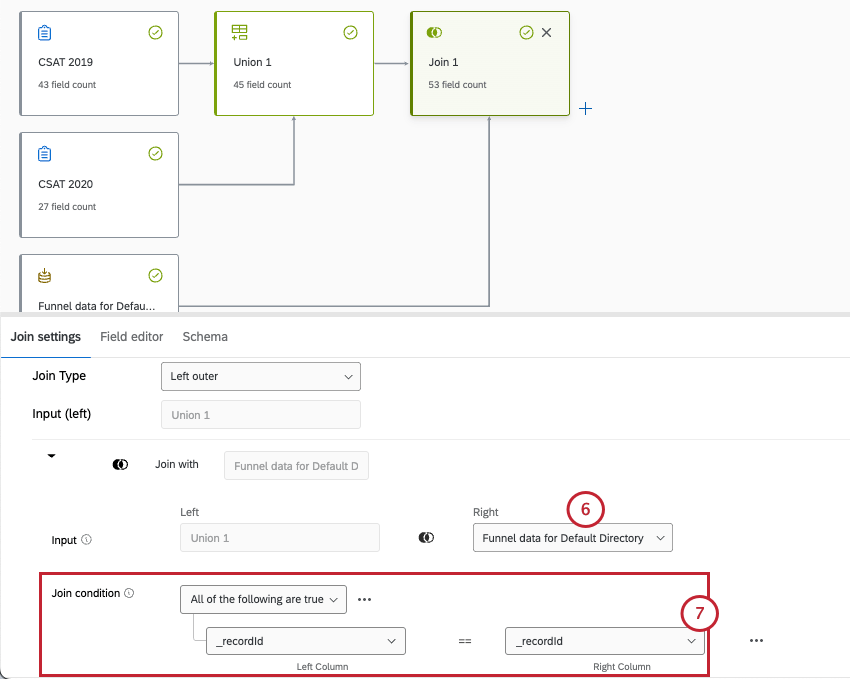Click the Join 1 node's join icon
This screenshot has width=850, height=679.
point(434,33)
